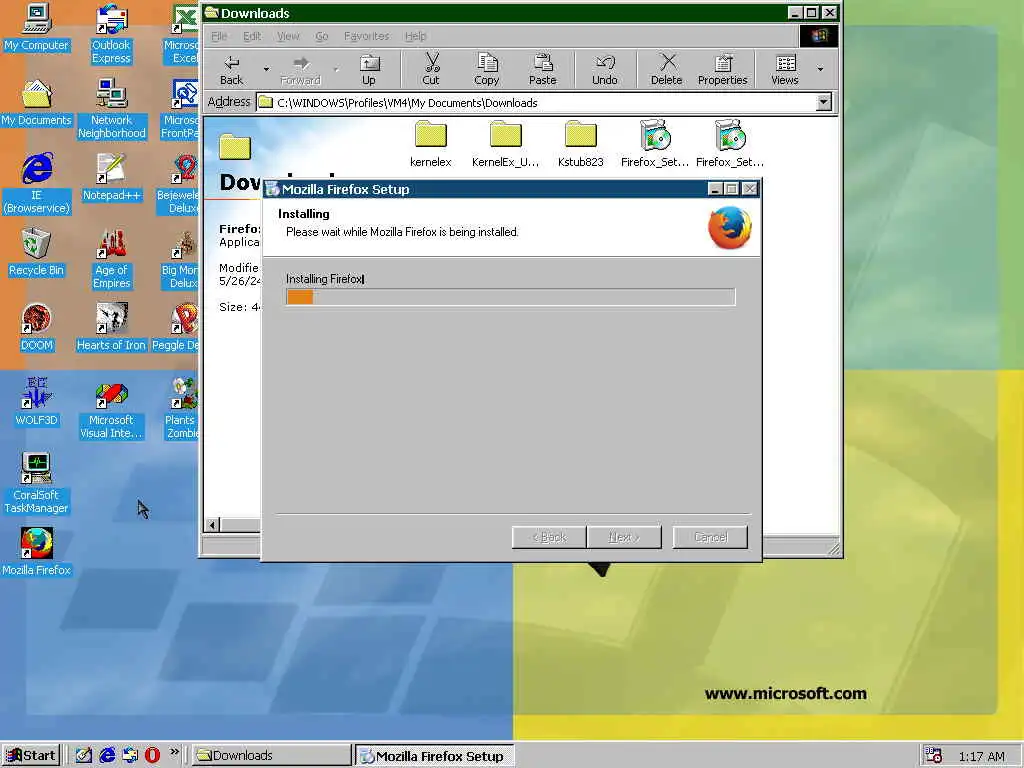Viewport: 1024px width, 768px height.
Task: Select the Outlook Express desktop icon
Action: [x=111, y=34]
